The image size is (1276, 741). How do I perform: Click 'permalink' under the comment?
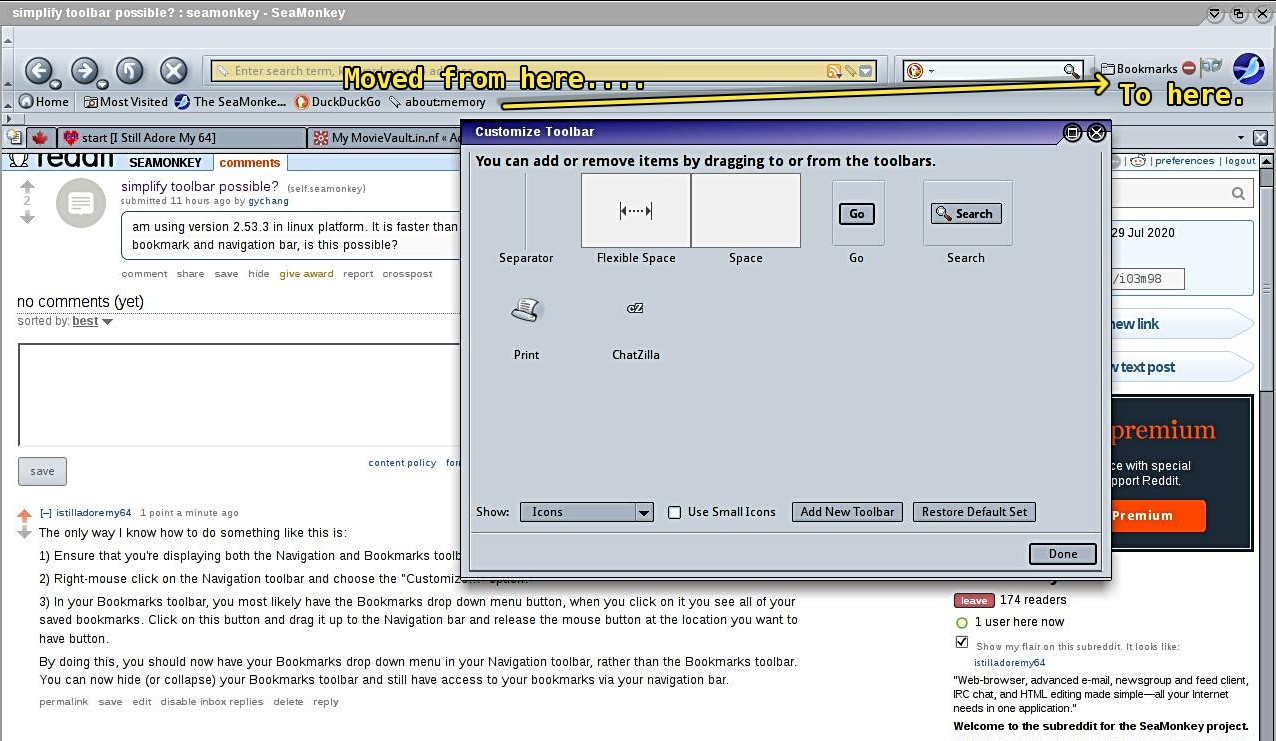pos(64,702)
